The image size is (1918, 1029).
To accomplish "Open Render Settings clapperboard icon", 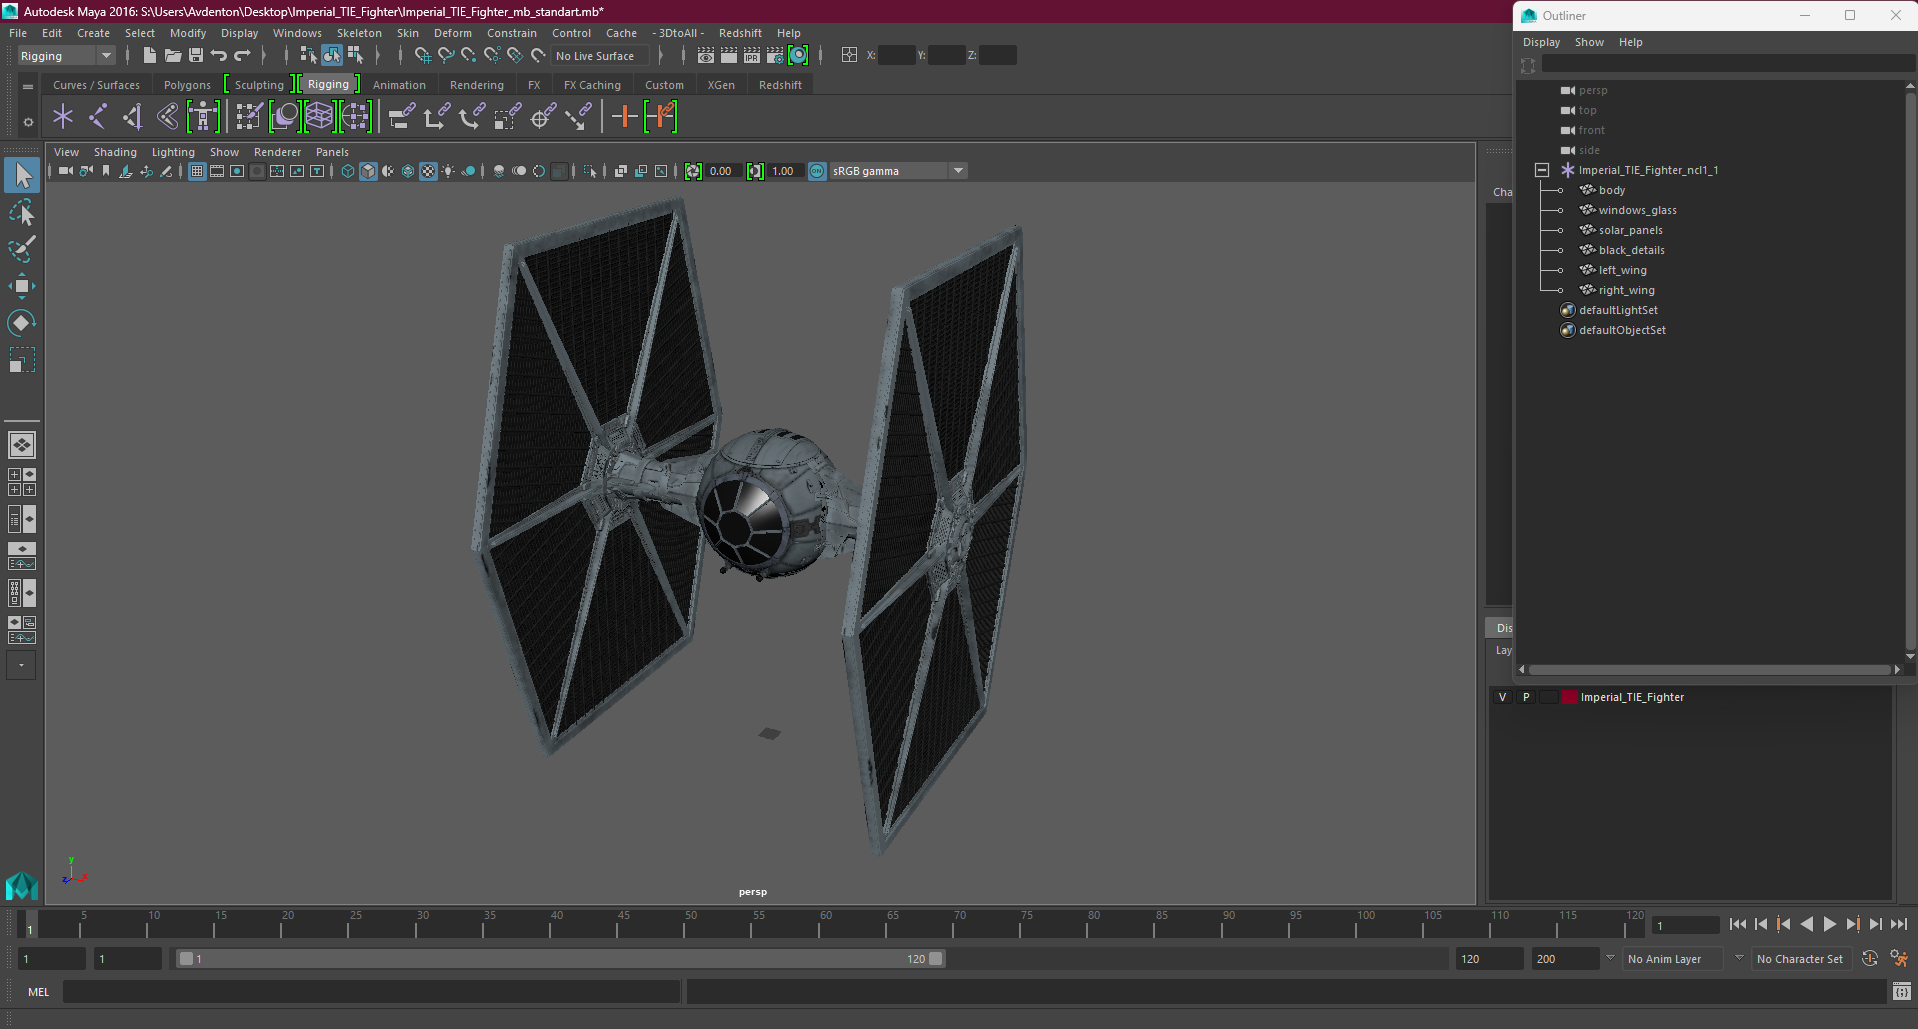I will pos(775,56).
